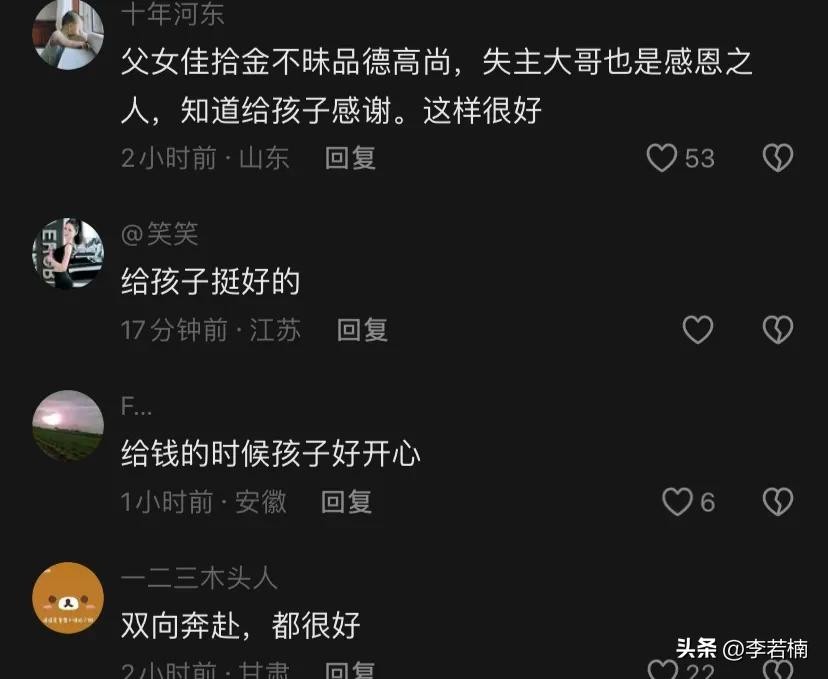Like the comment with 6 likes
The image size is (828, 679).
pos(678,502)
